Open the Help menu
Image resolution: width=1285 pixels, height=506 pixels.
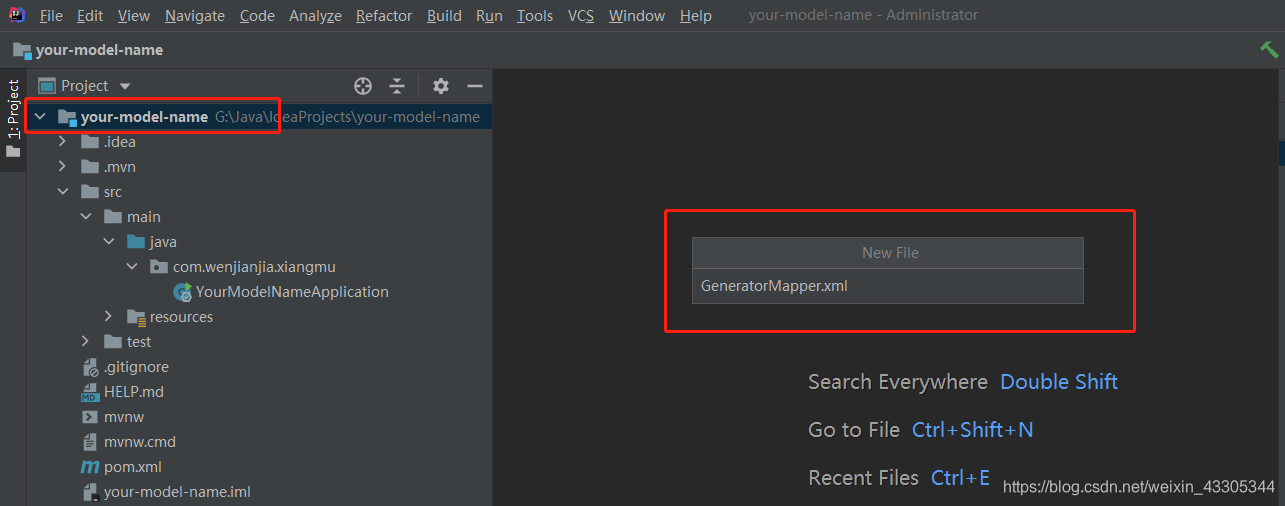(x=696, y=15)
